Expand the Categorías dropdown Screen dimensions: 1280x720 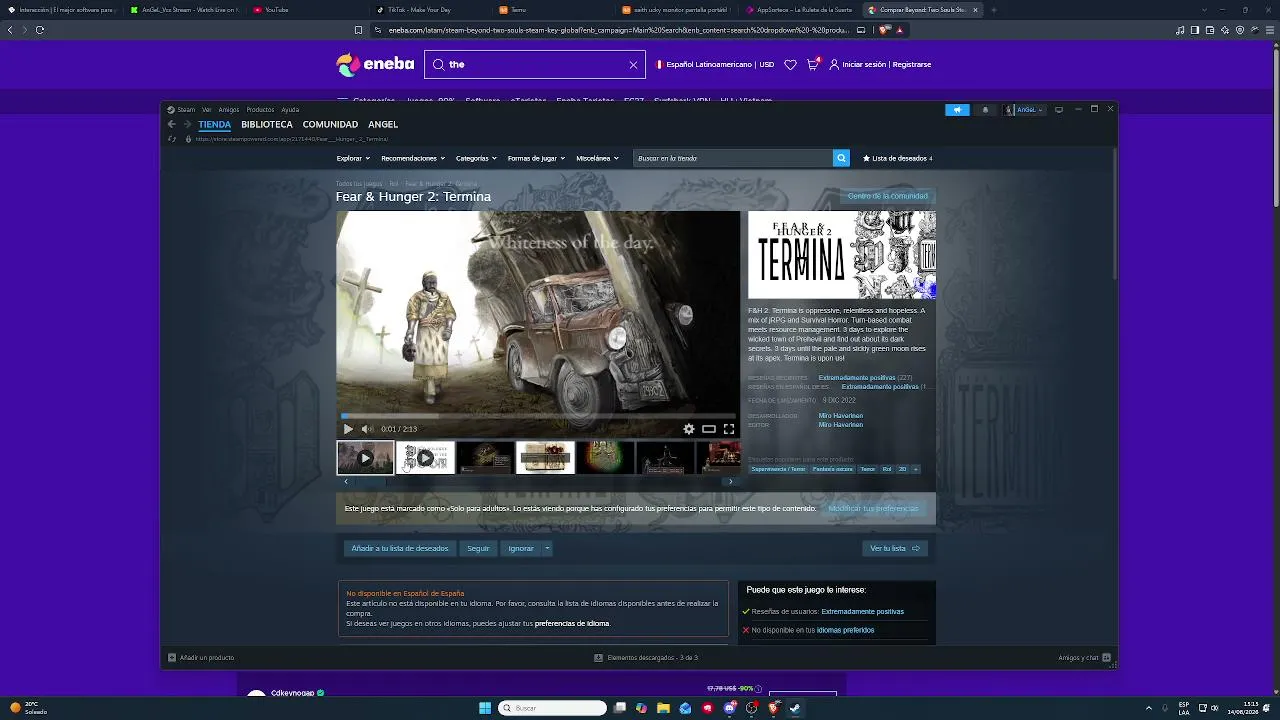[476, 158]
